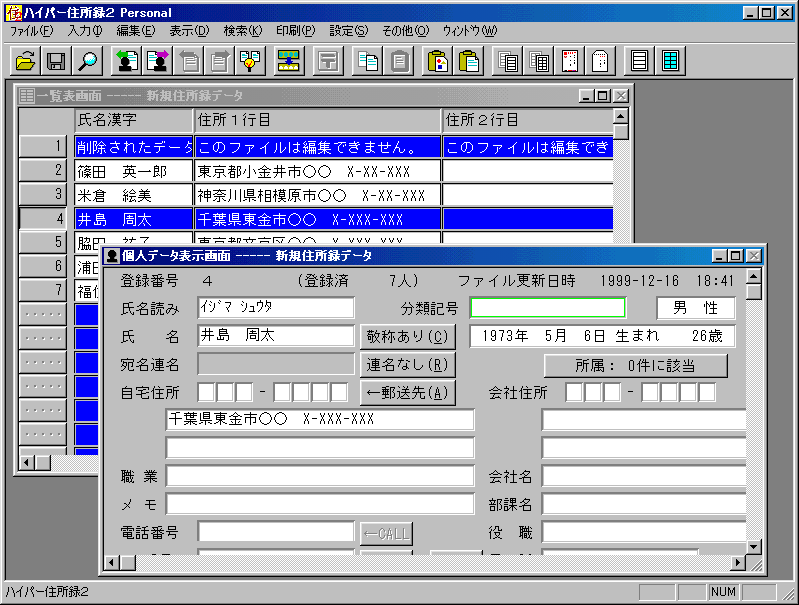Click the 職業 input field
Image resolution: width=799 pixels, height=605 pixels.
click(320, 476)
